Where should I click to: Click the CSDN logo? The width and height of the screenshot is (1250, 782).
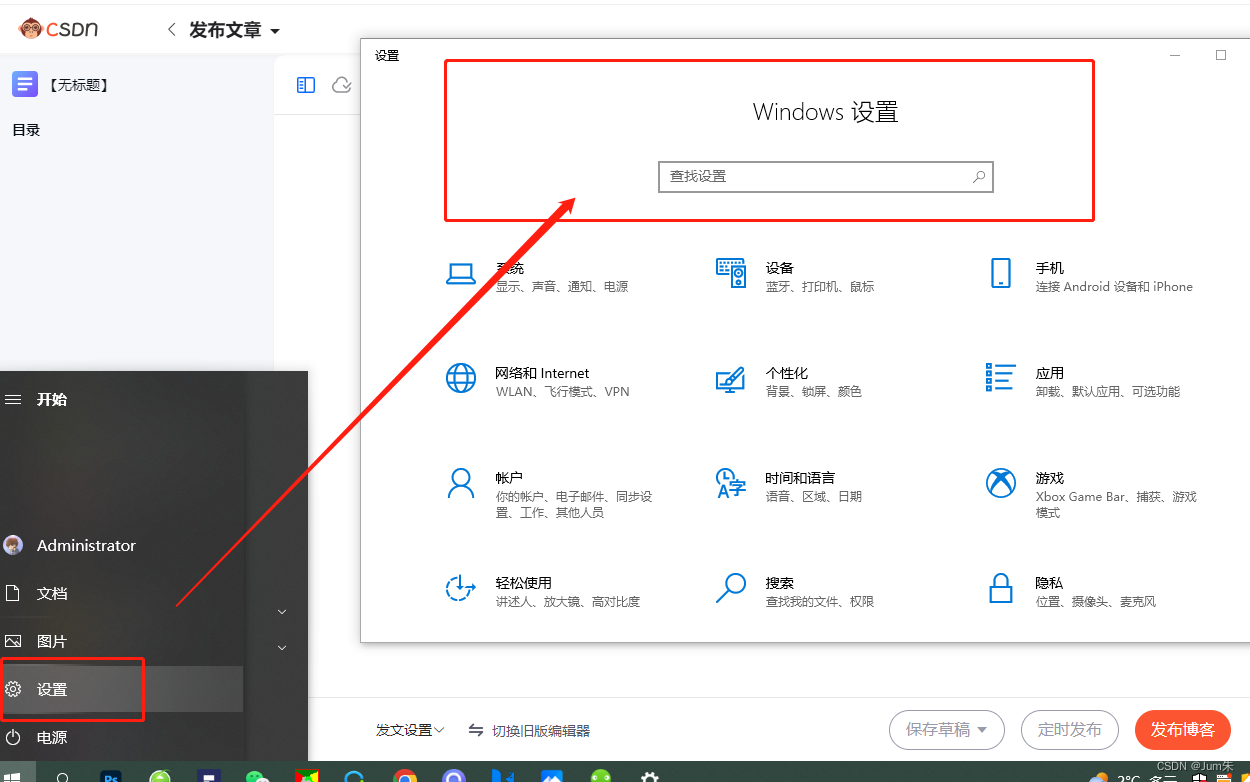(x=59, y=29)
